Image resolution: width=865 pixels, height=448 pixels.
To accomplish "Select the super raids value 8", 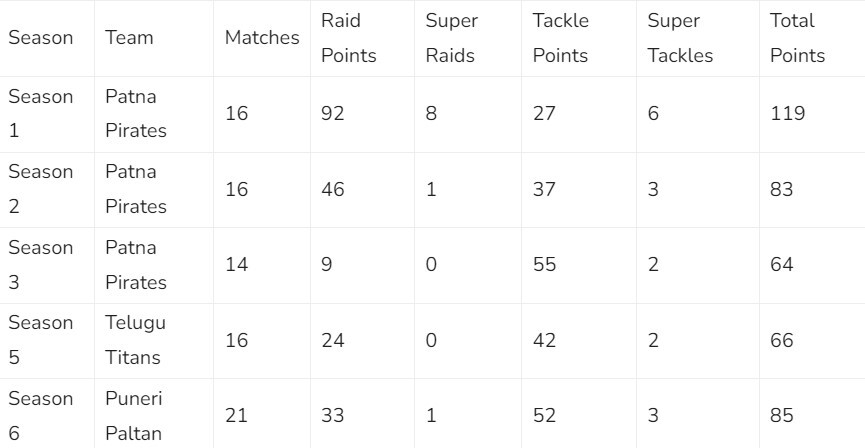I will coord(431,114).
